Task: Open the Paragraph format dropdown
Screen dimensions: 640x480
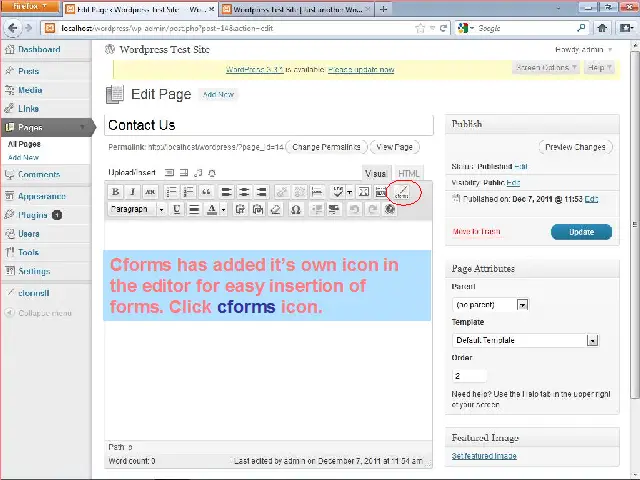Action: tap(137, 209)
